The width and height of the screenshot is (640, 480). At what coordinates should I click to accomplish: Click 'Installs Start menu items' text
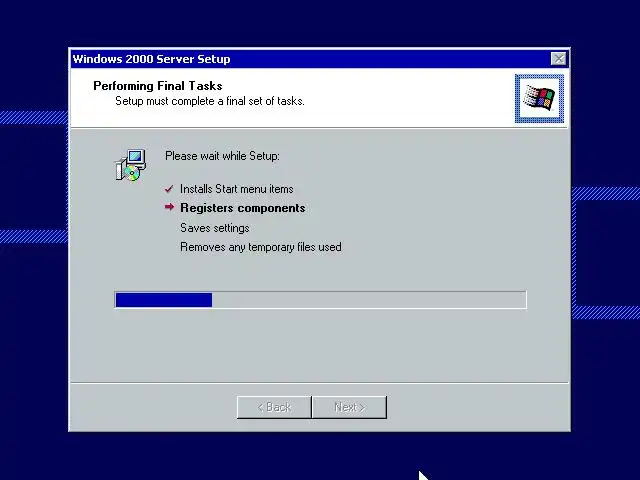point(237,189)
